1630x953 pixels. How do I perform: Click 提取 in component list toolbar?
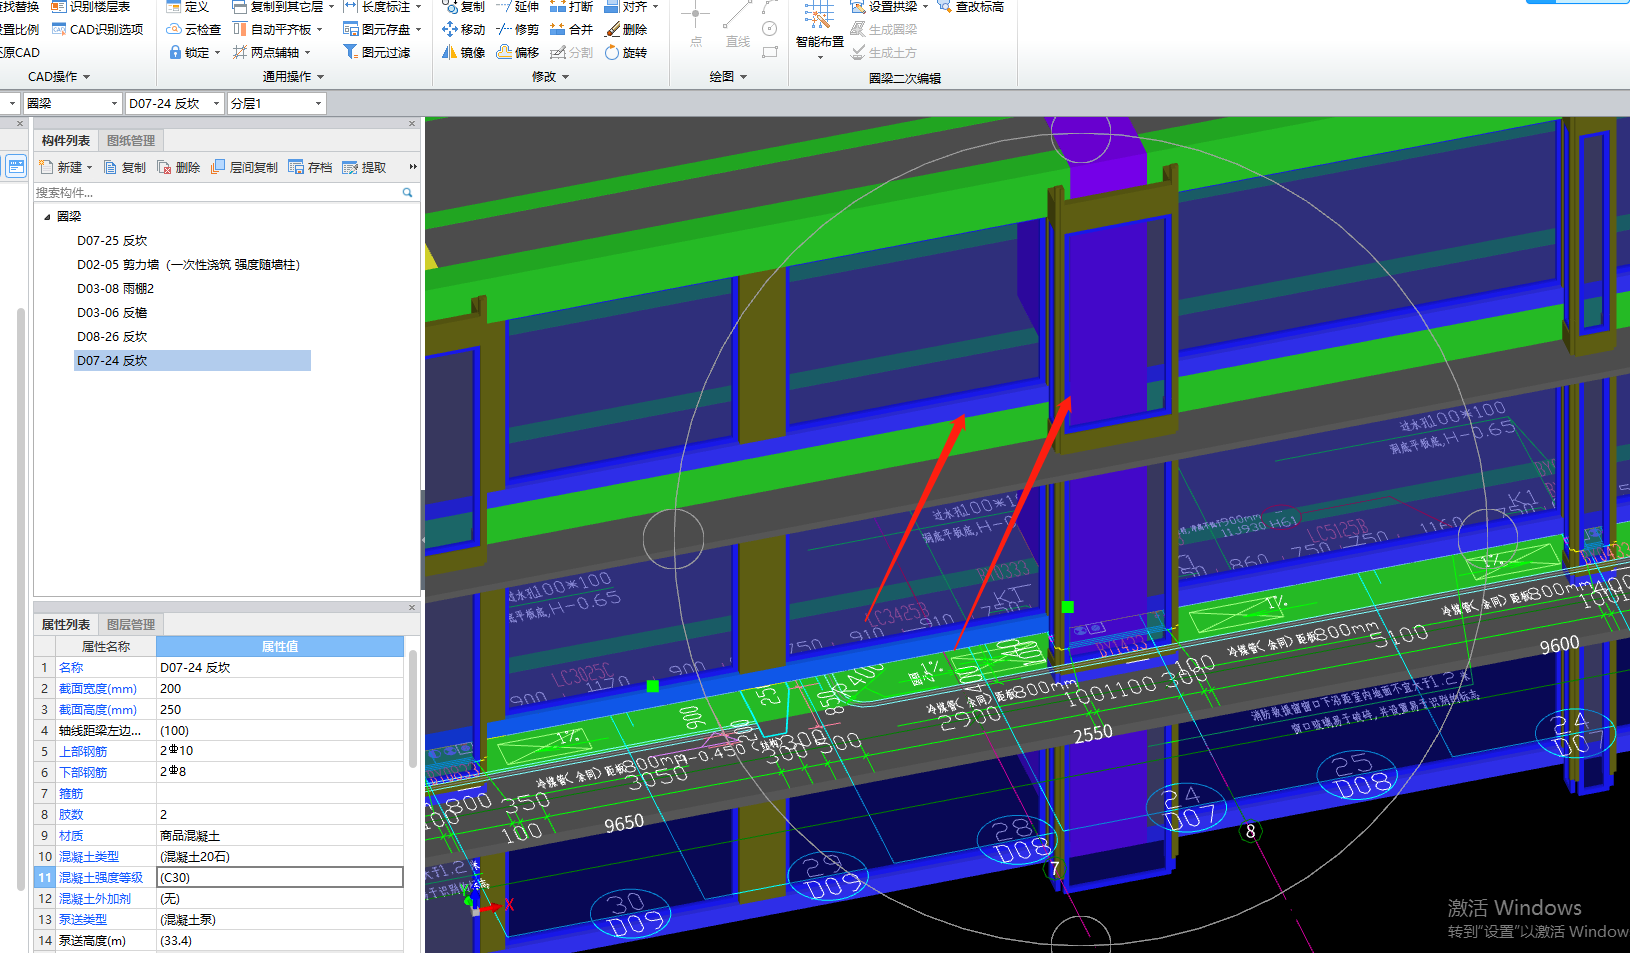[364, 167]
